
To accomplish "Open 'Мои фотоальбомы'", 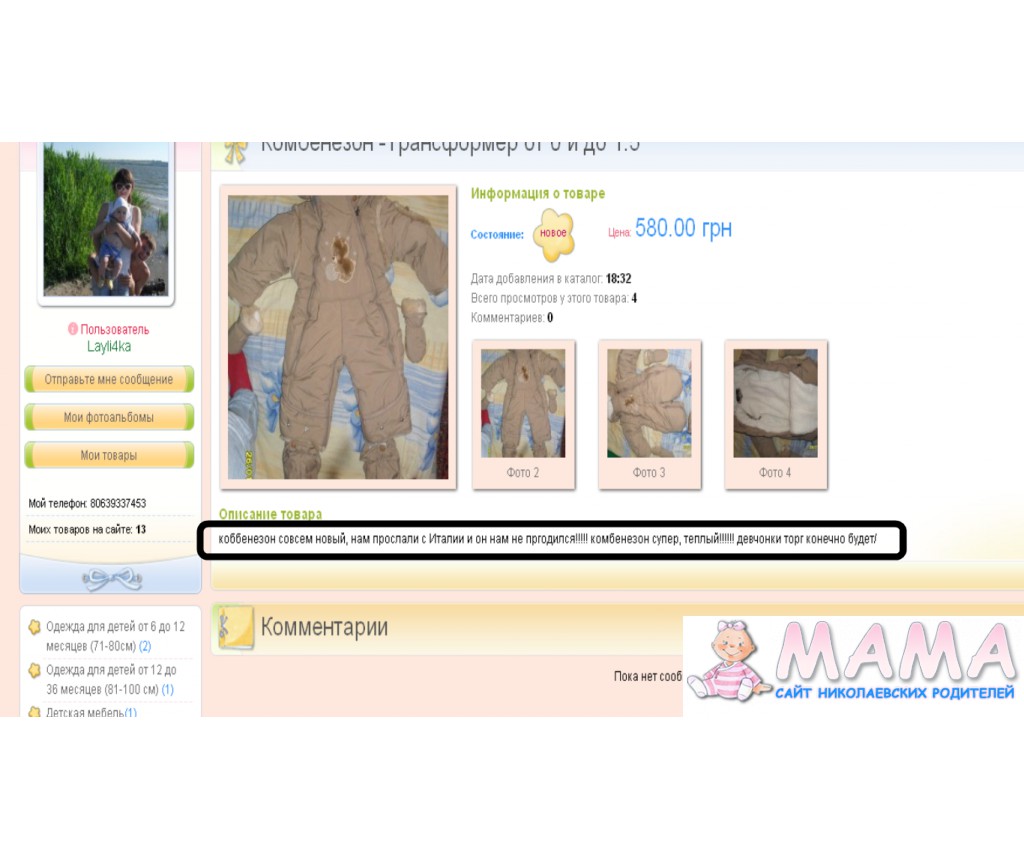I will click(x=109, y=417).
